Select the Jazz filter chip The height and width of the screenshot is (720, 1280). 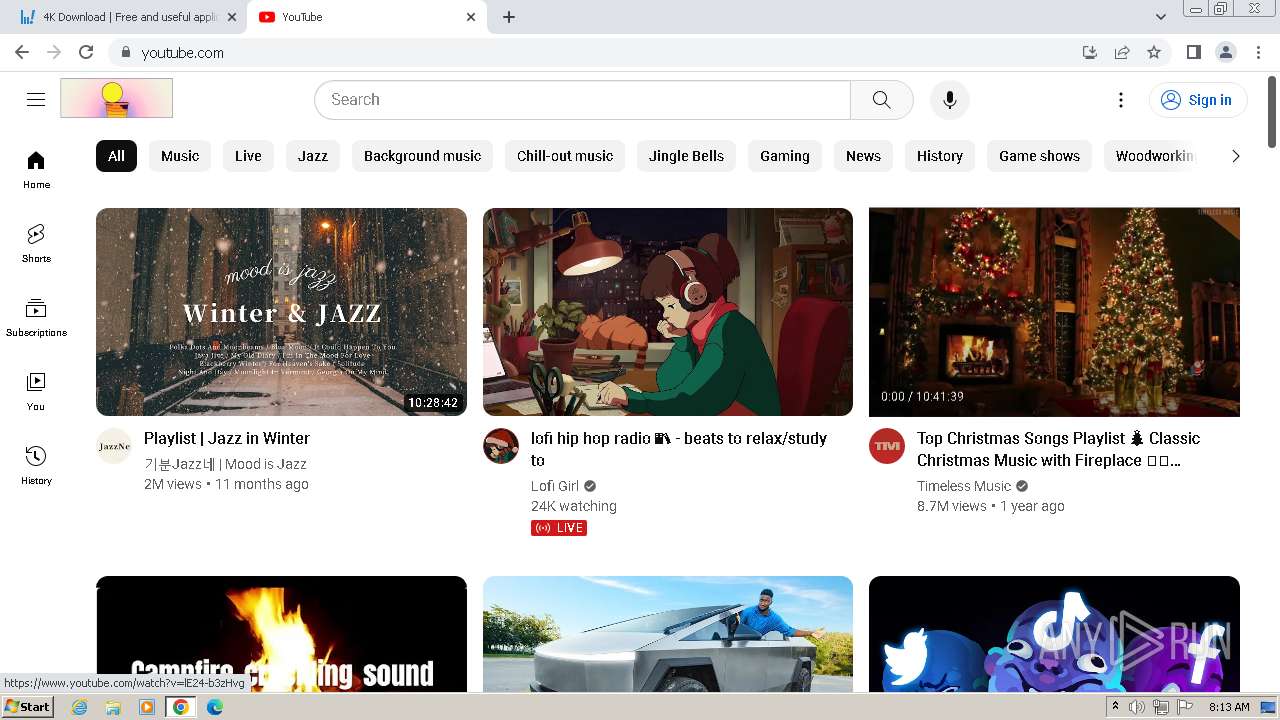click(x=313, y=156)
